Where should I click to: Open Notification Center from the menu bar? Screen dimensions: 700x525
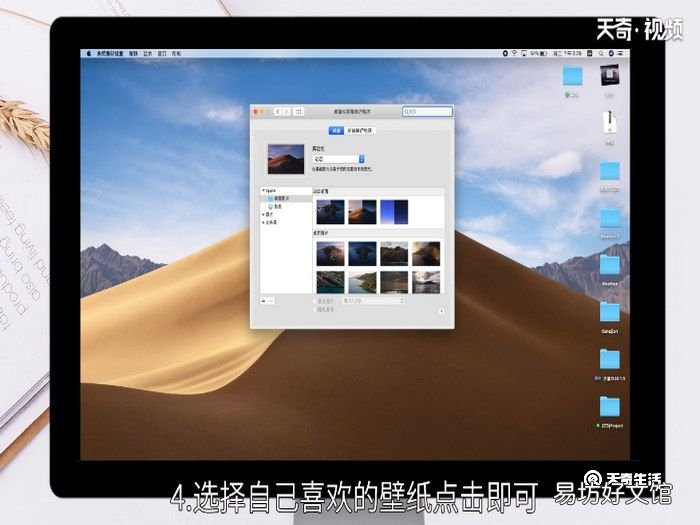click(x=620, y=53)
